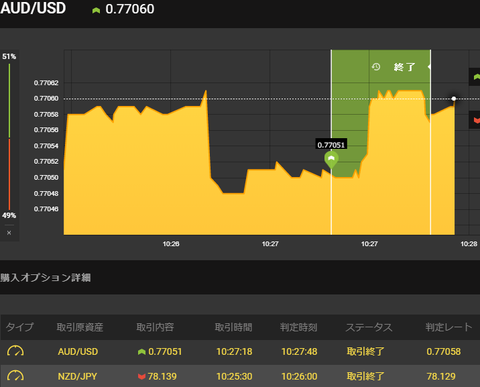Click the AUD/USD chart title

click(33, 8)
